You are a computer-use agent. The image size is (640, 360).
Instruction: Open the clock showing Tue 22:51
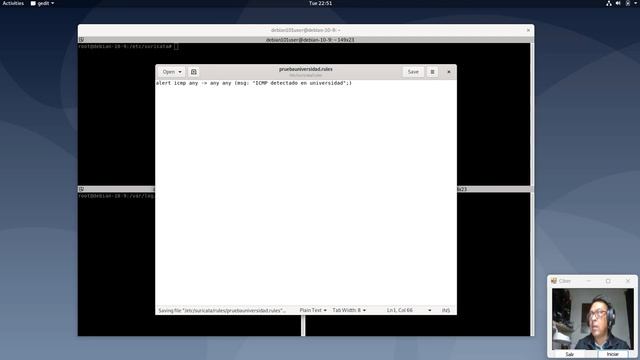click(320, 3)
